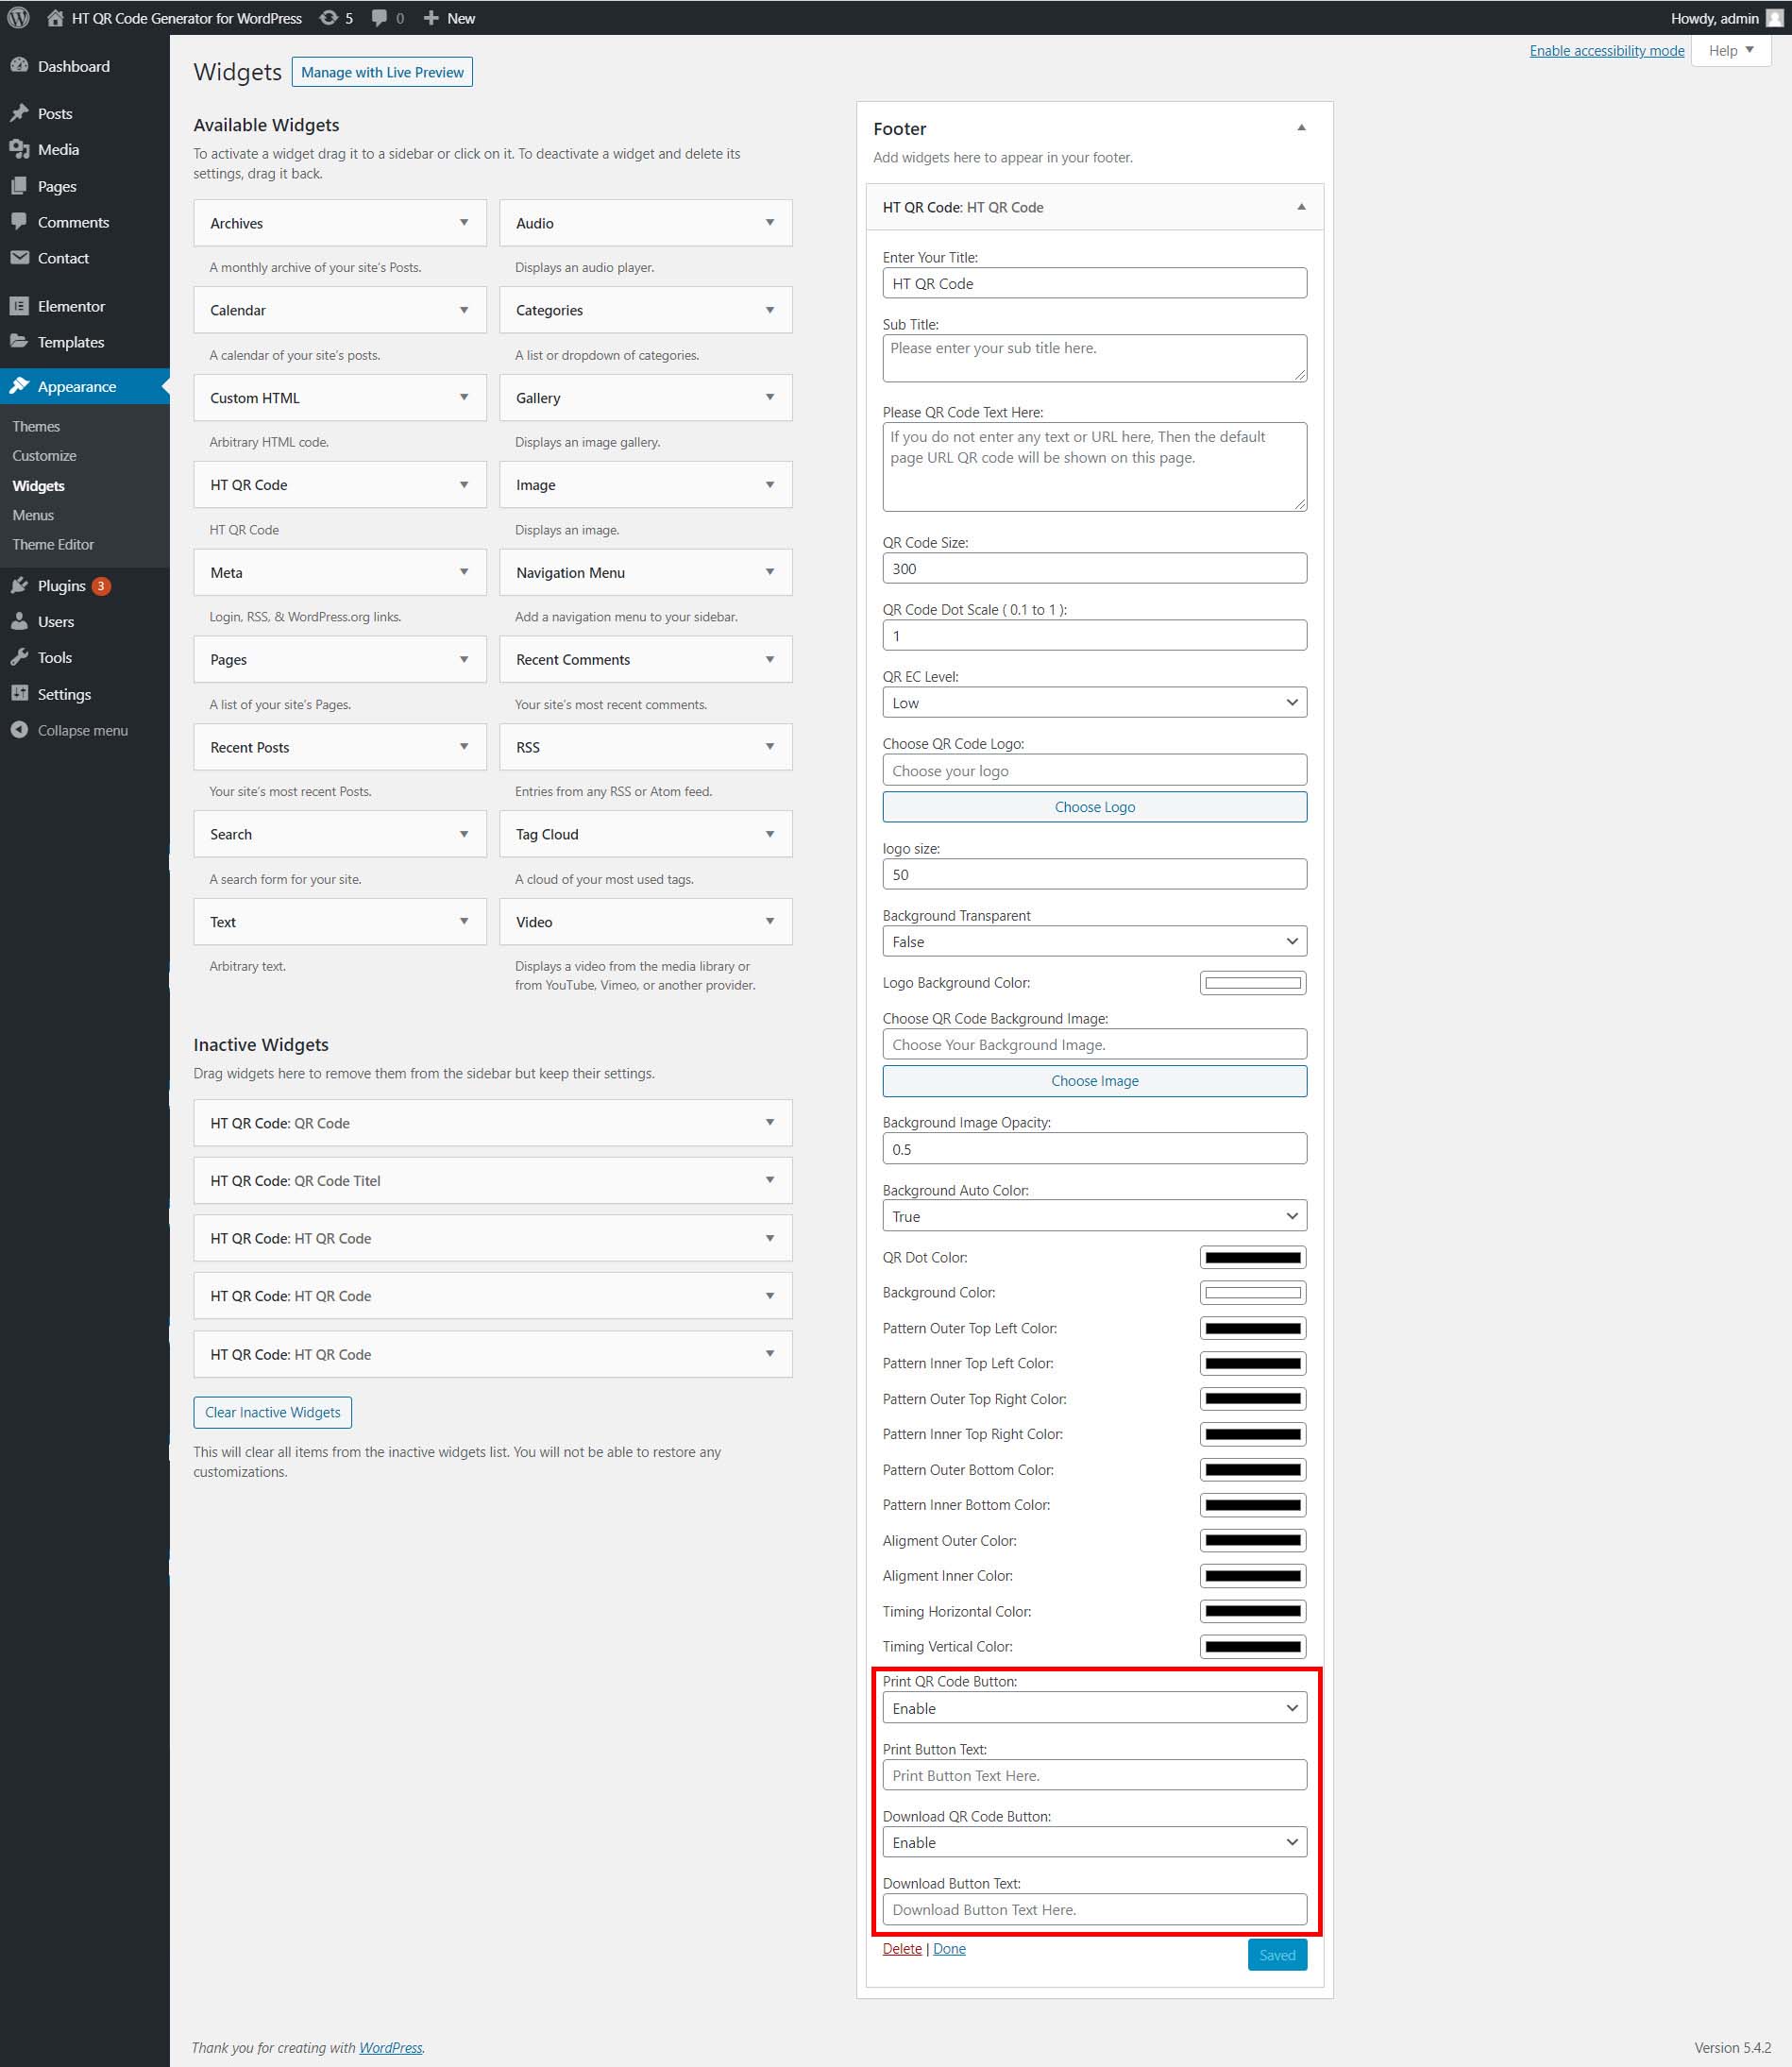This screenshot has width=1792, height=2067.
Task: Open Theme Editor submenu item
Action: [x=53, y=544]
